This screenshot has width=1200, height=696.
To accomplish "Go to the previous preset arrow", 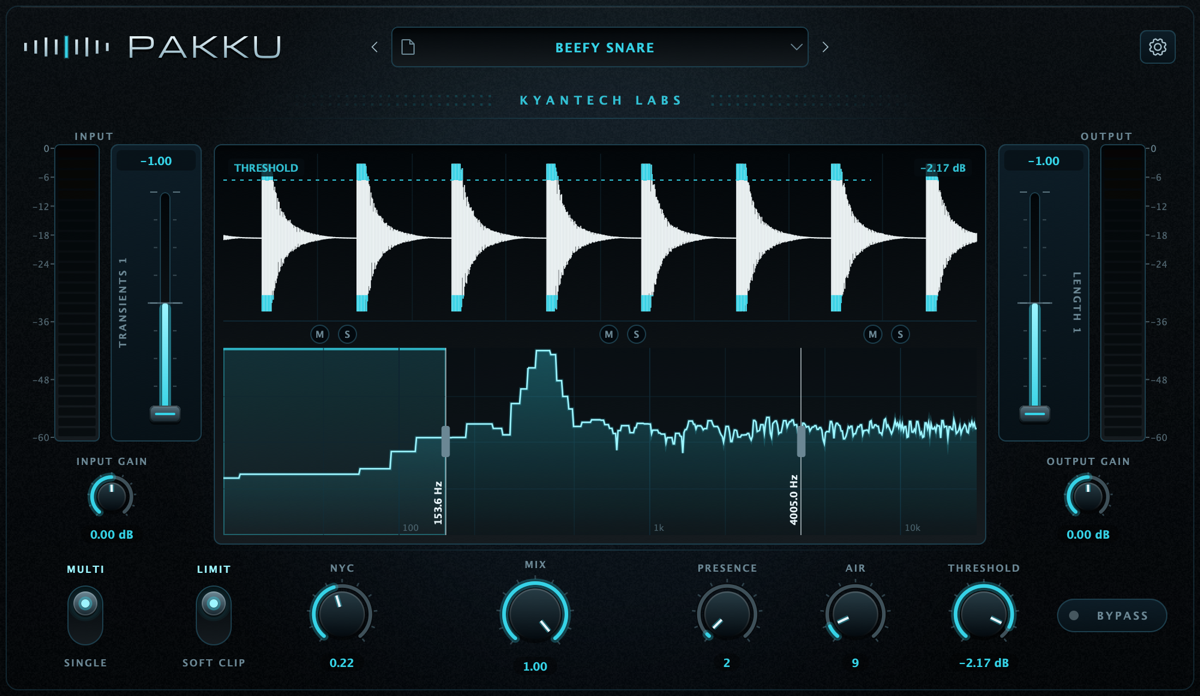I will coord(375,47).
